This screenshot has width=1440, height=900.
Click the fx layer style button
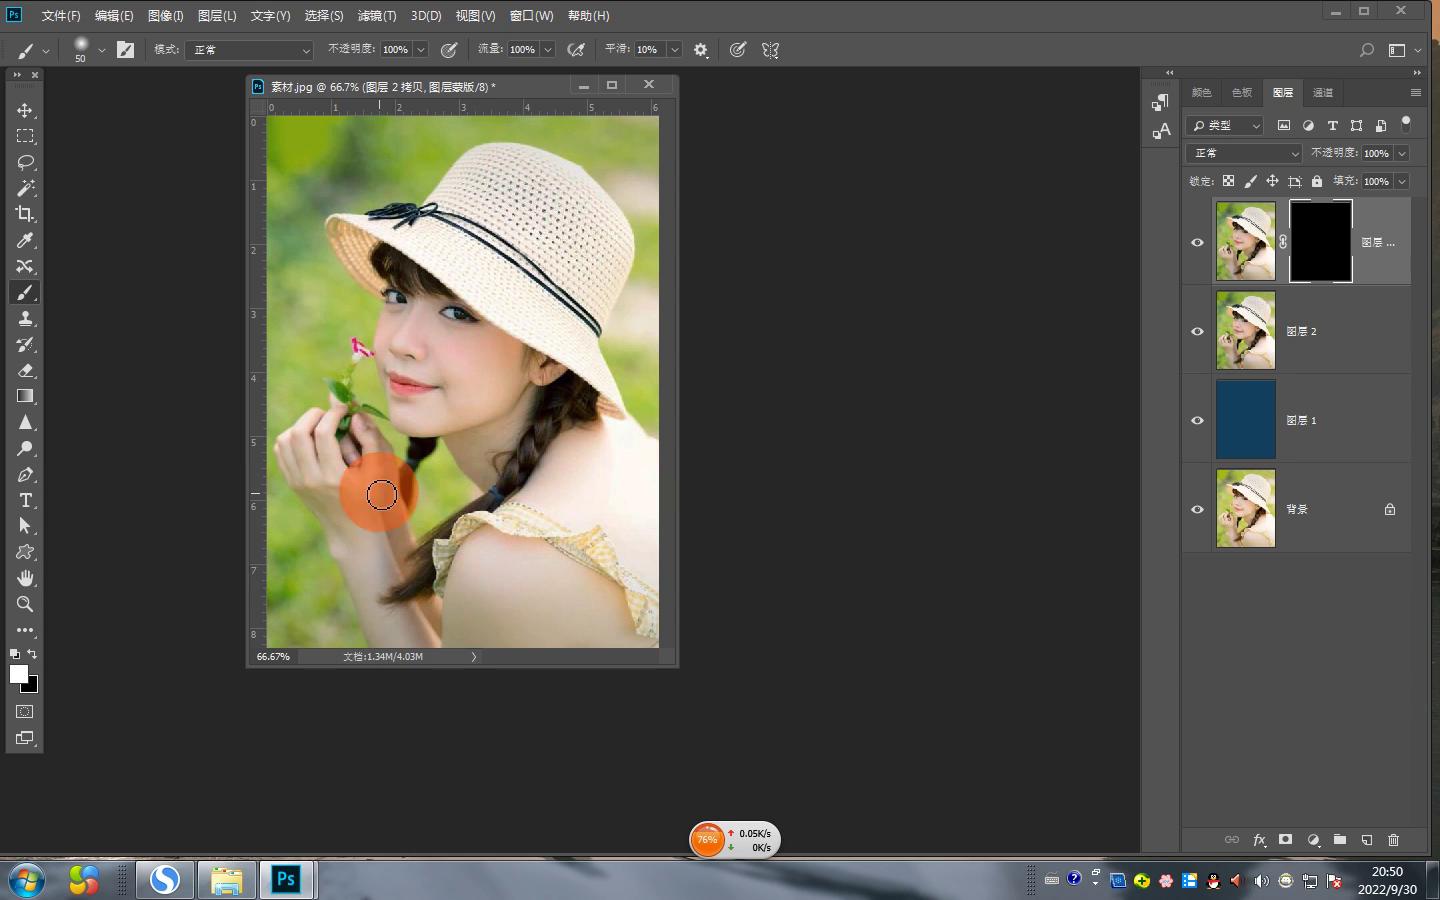click(1259, 840)
